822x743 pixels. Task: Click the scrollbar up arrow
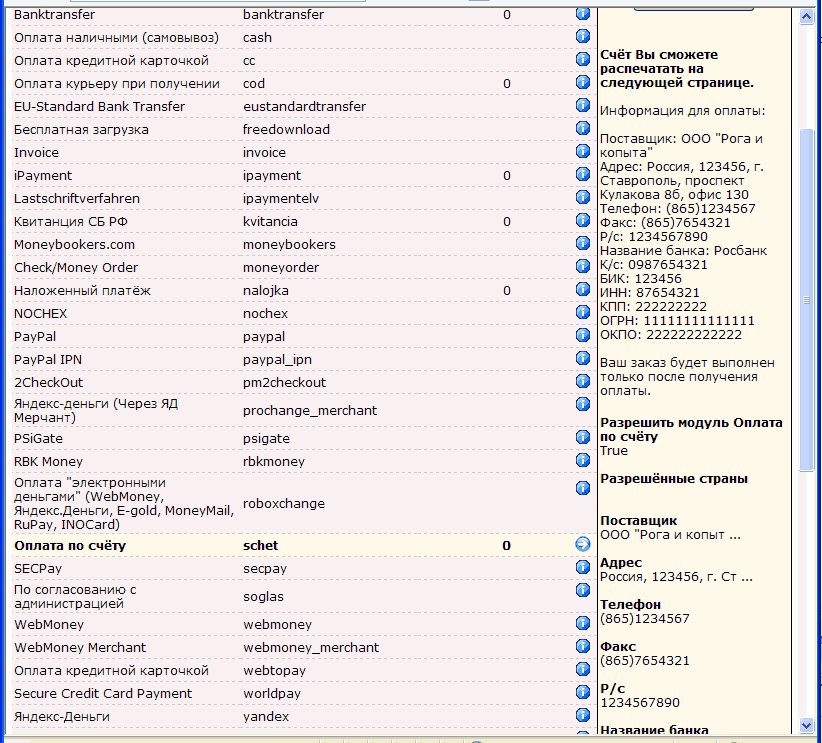pyautogui.click(x=806, y=17)
